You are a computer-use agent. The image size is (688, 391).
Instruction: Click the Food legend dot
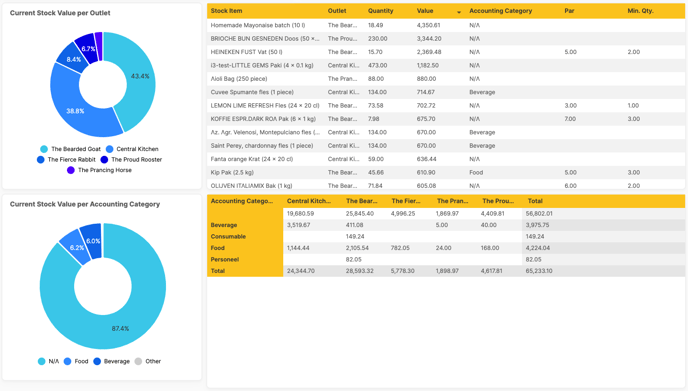68,362
